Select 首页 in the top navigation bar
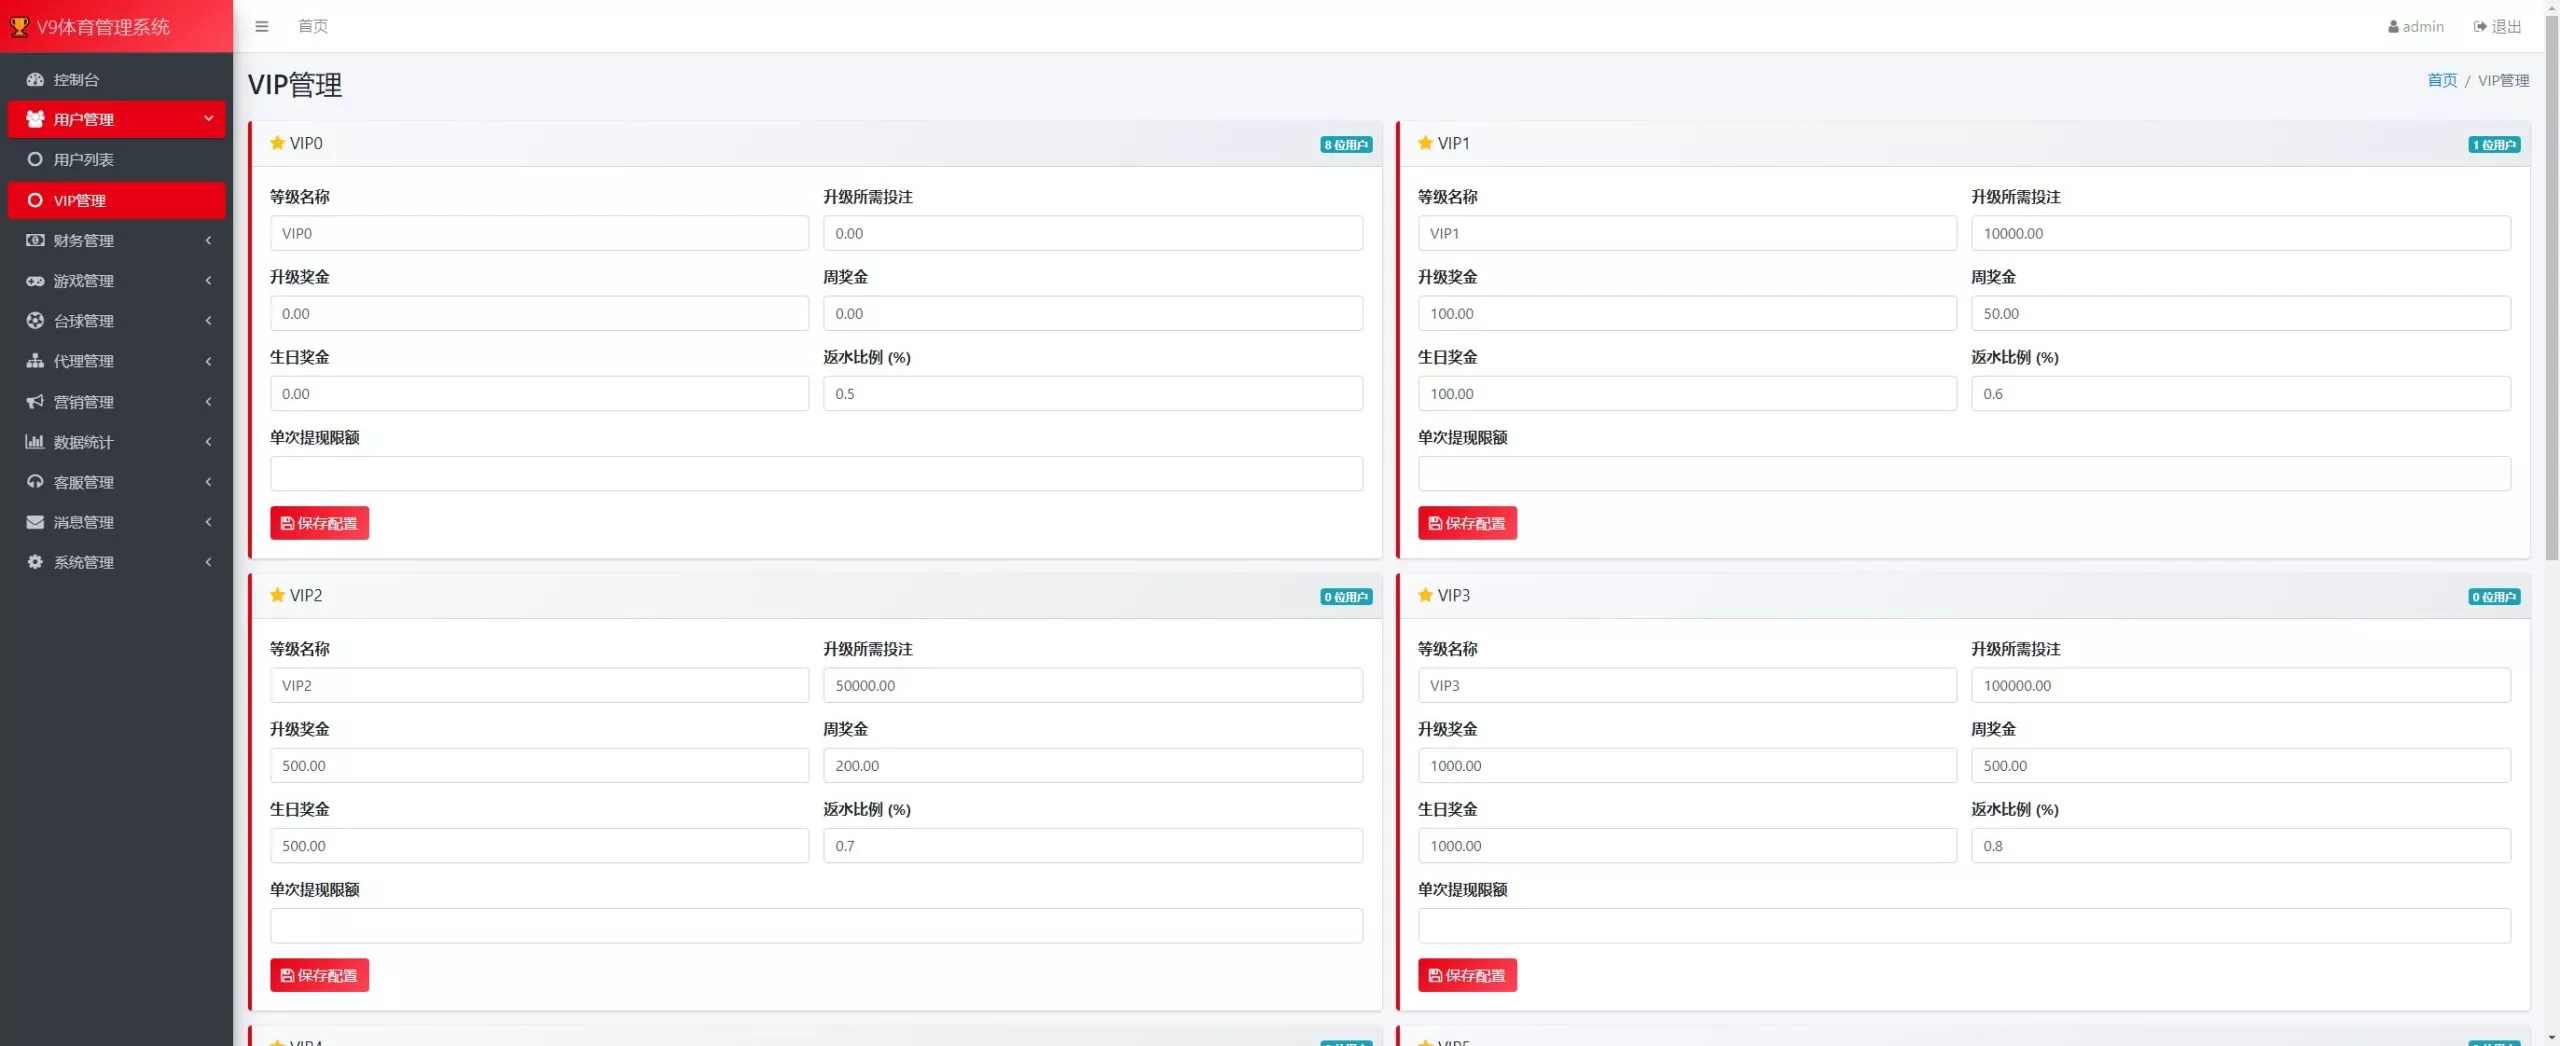The height and width of the screenshot is (1046, 2560). (311, 26)
